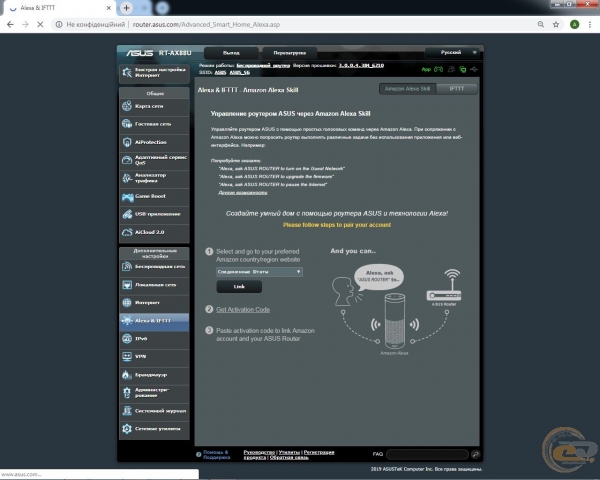Image resolution: width=600 pixels, height=480 pixels.
Task: Click the Link button
Action: pyautogui.click(x=239, y=287)
